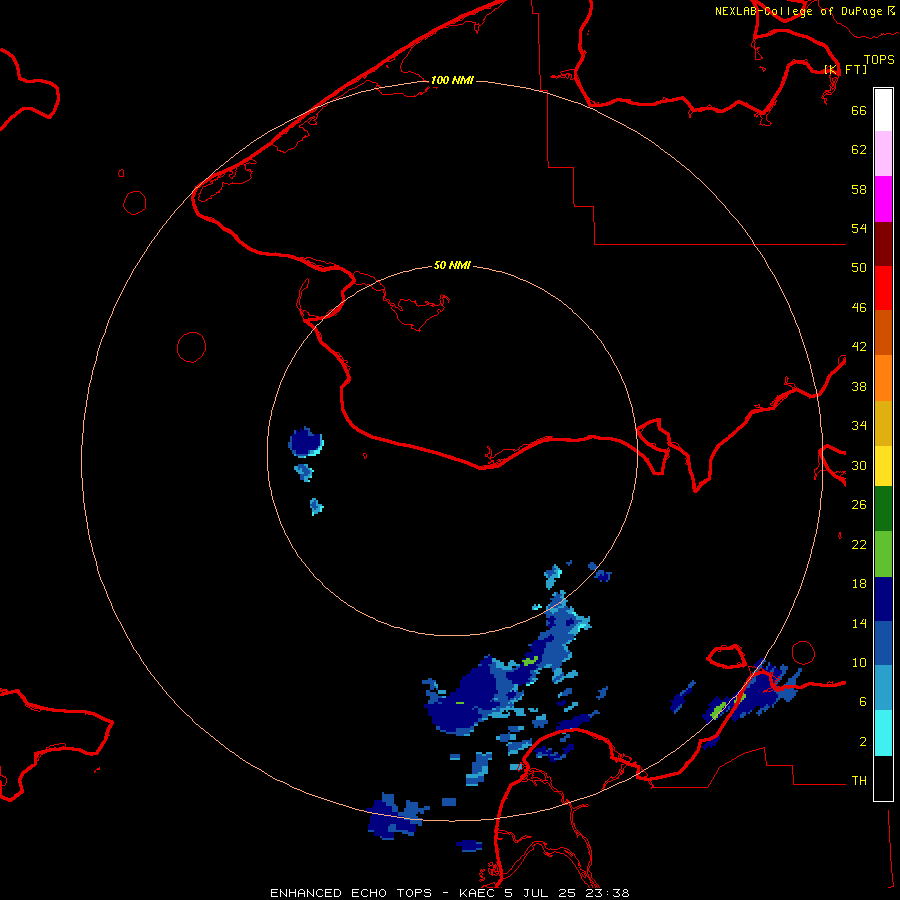Click the legend value "34"
Screen dimensions: 900x900
[x=859, y=426]
